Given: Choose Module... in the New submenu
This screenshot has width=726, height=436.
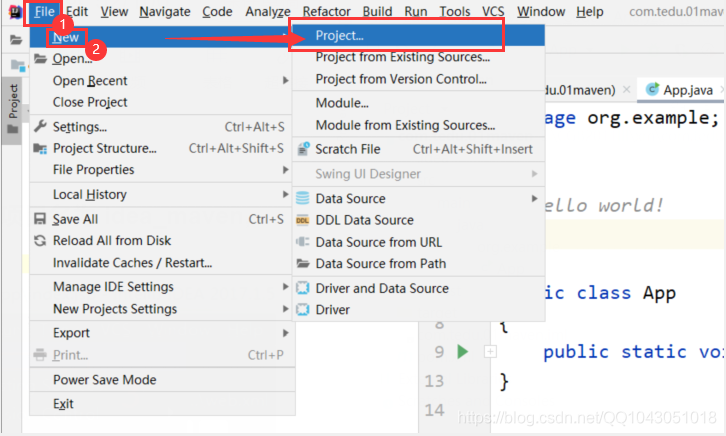Looking at the screenshot, I should coord(418,103).
